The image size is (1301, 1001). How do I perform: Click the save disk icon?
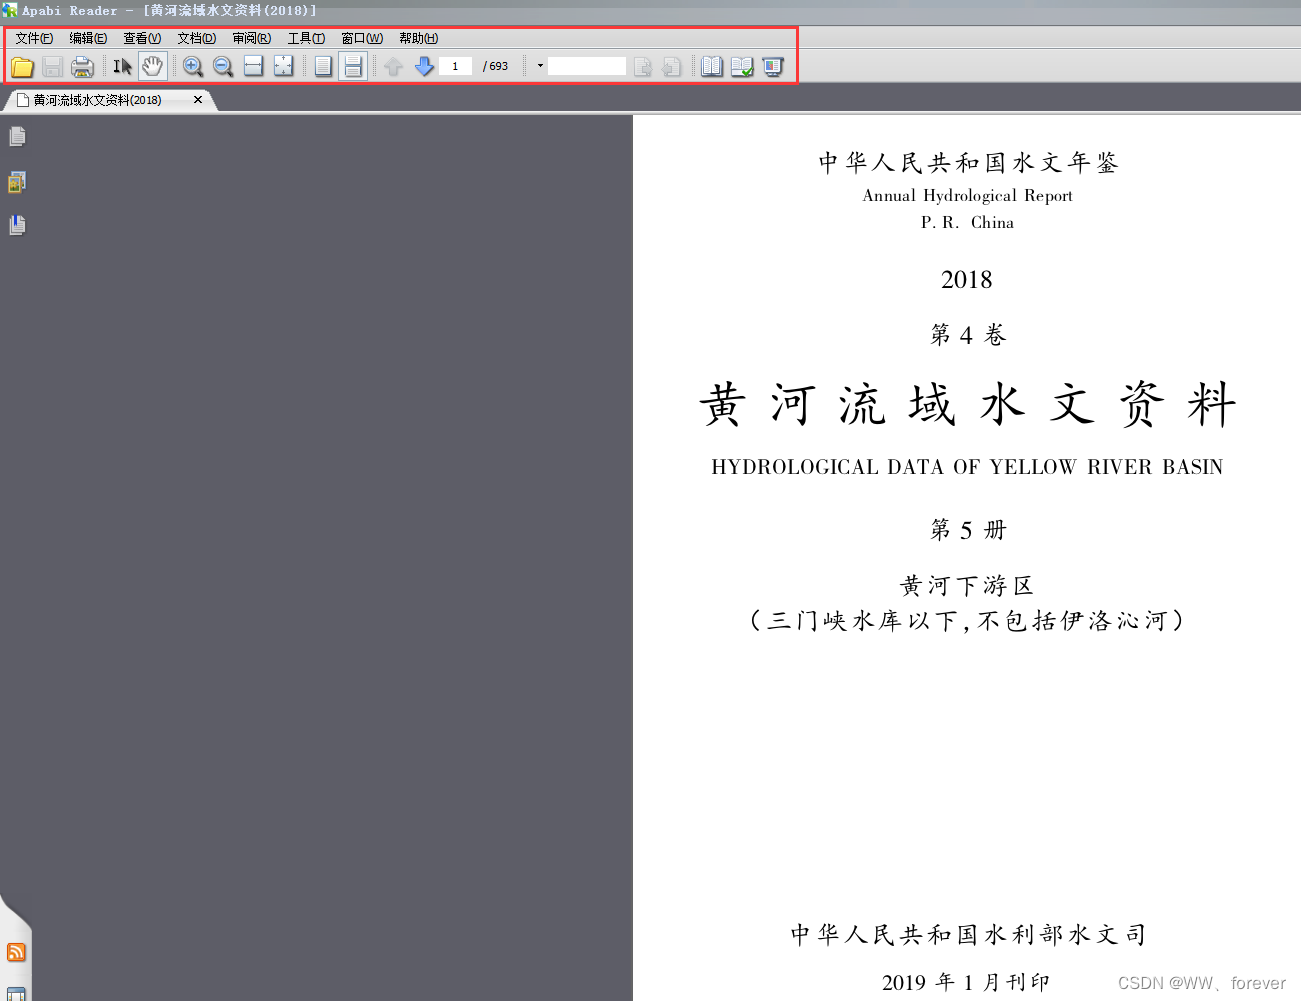[x=53, y=67]
